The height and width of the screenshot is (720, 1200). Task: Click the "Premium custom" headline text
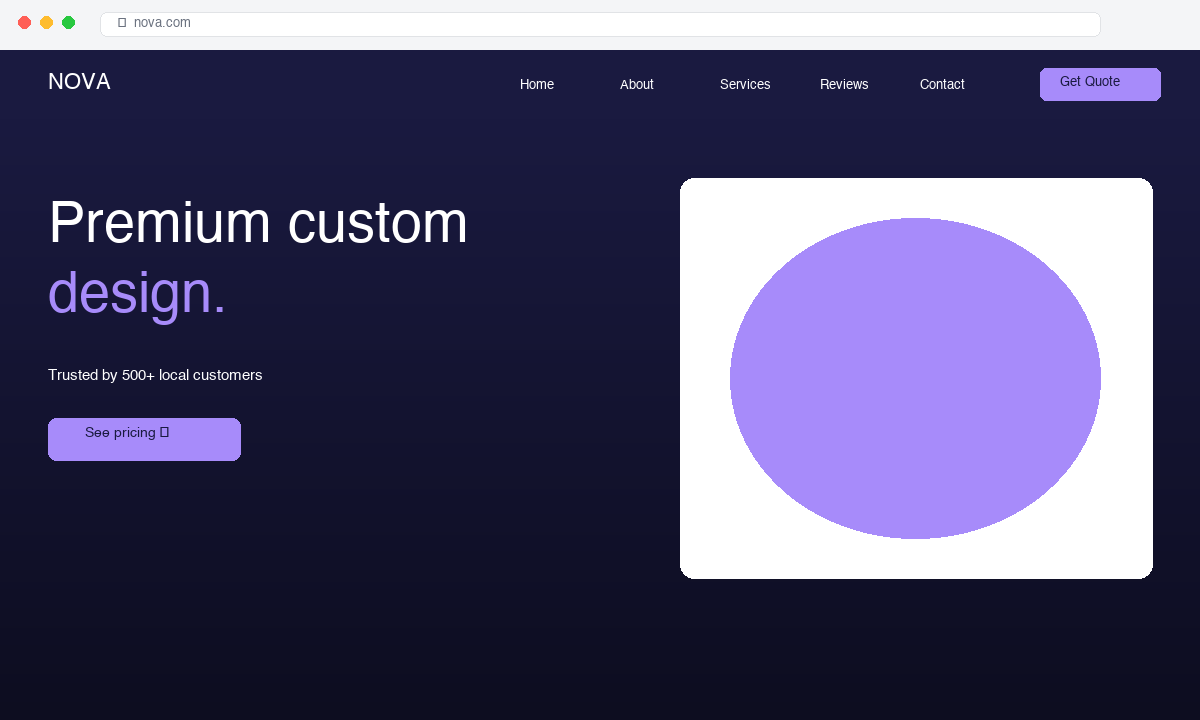click(x=258, y=222)
